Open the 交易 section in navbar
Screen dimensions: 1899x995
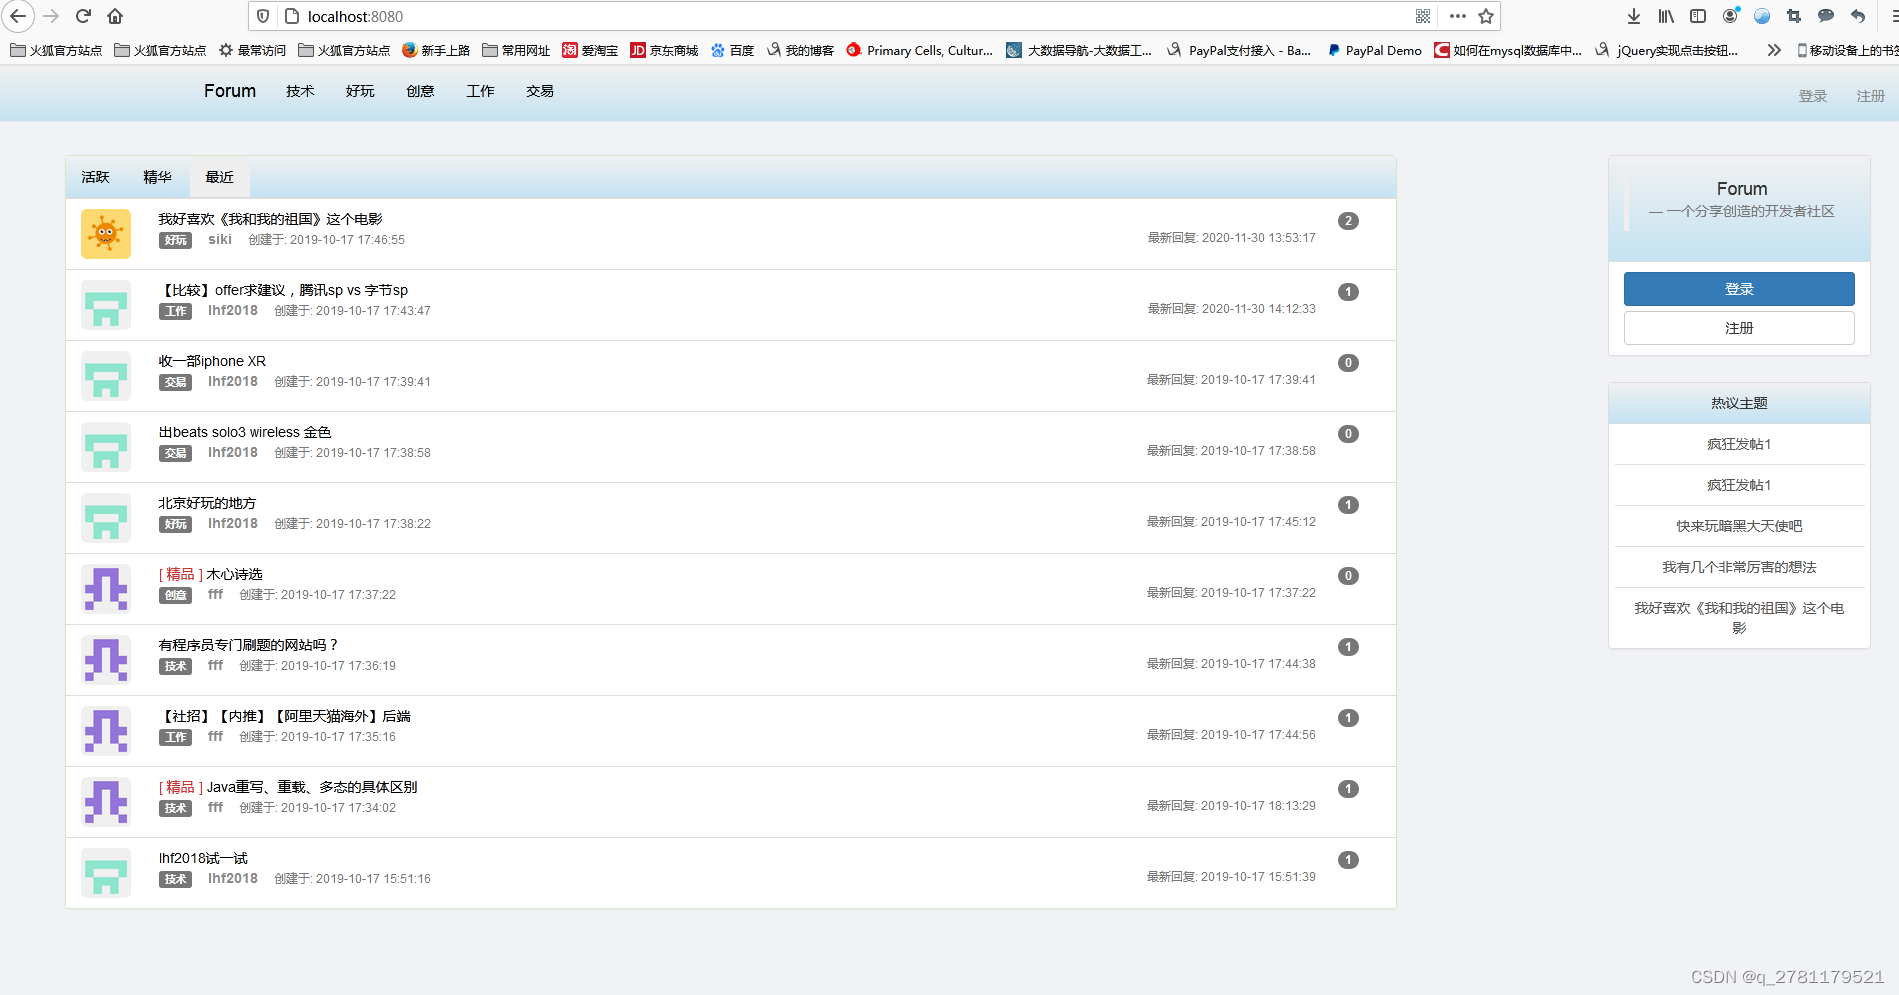coord(540,91)
